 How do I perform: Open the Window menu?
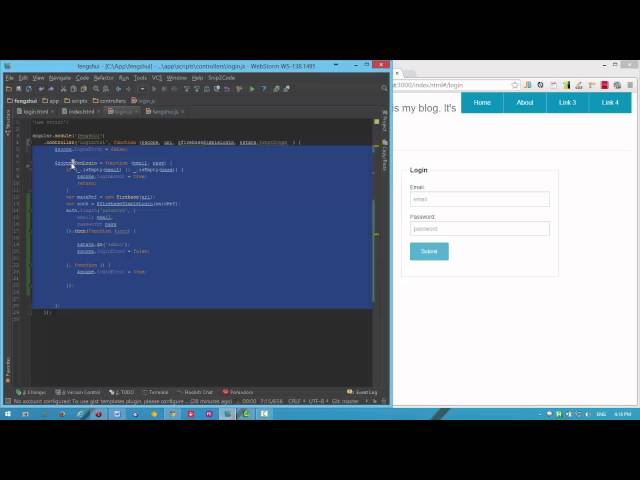pyautogui.click(x=176, y=78)
